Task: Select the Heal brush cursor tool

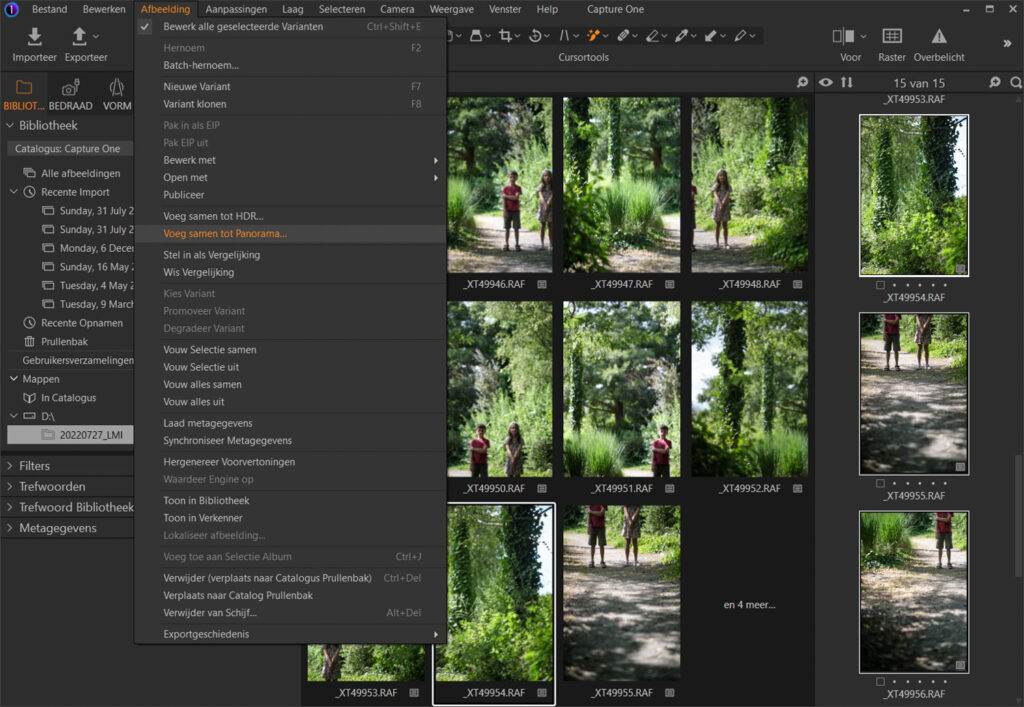Action: point(622,36)
